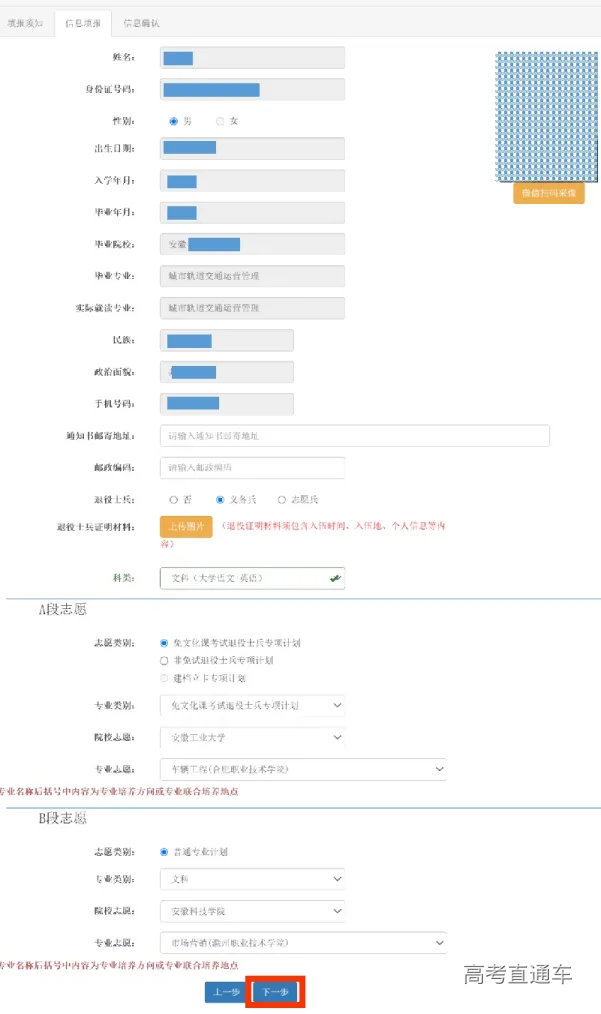Select 普通专业计划 radio in B段
Image resolution: width=601 pixels, height=1014 pixels.
pyautogui.click(x=164, y=852)
